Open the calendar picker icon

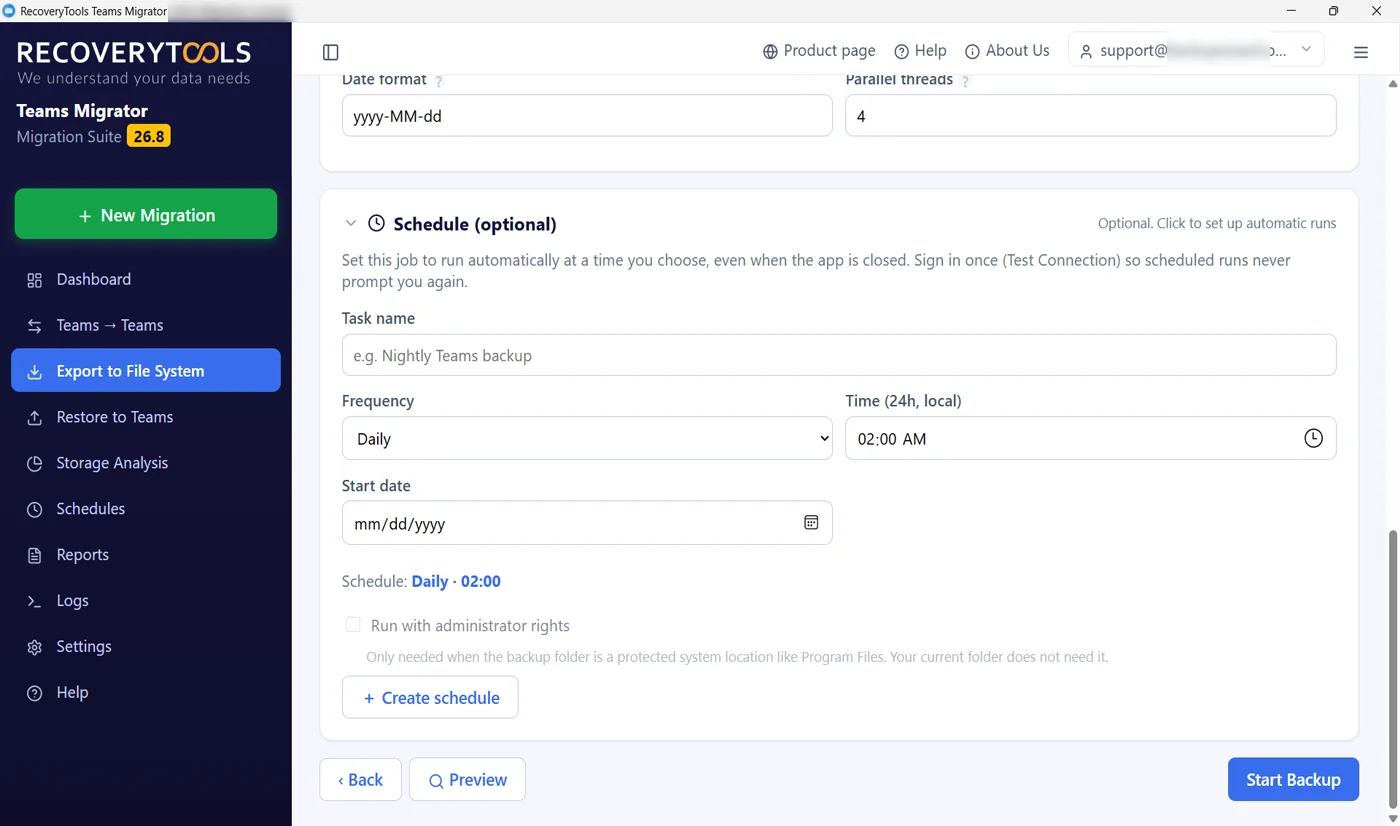tap(811, 523)
